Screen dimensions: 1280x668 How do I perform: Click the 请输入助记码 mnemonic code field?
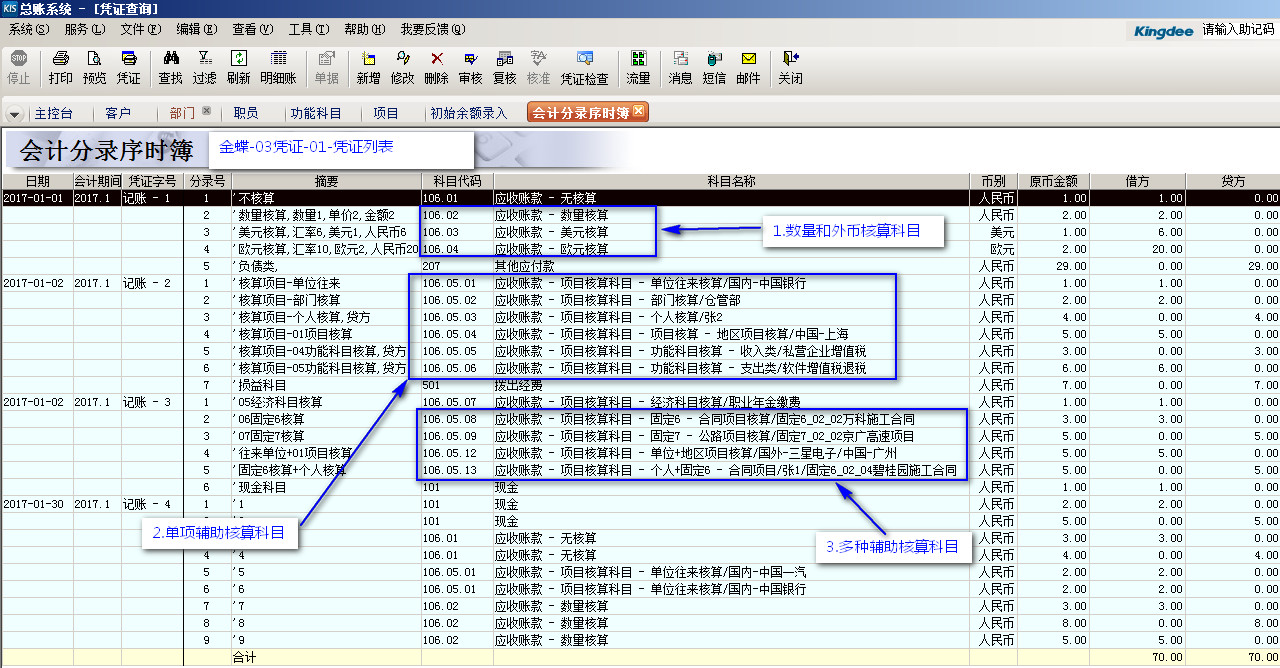pyautogui.click(x=1238, y=30)
